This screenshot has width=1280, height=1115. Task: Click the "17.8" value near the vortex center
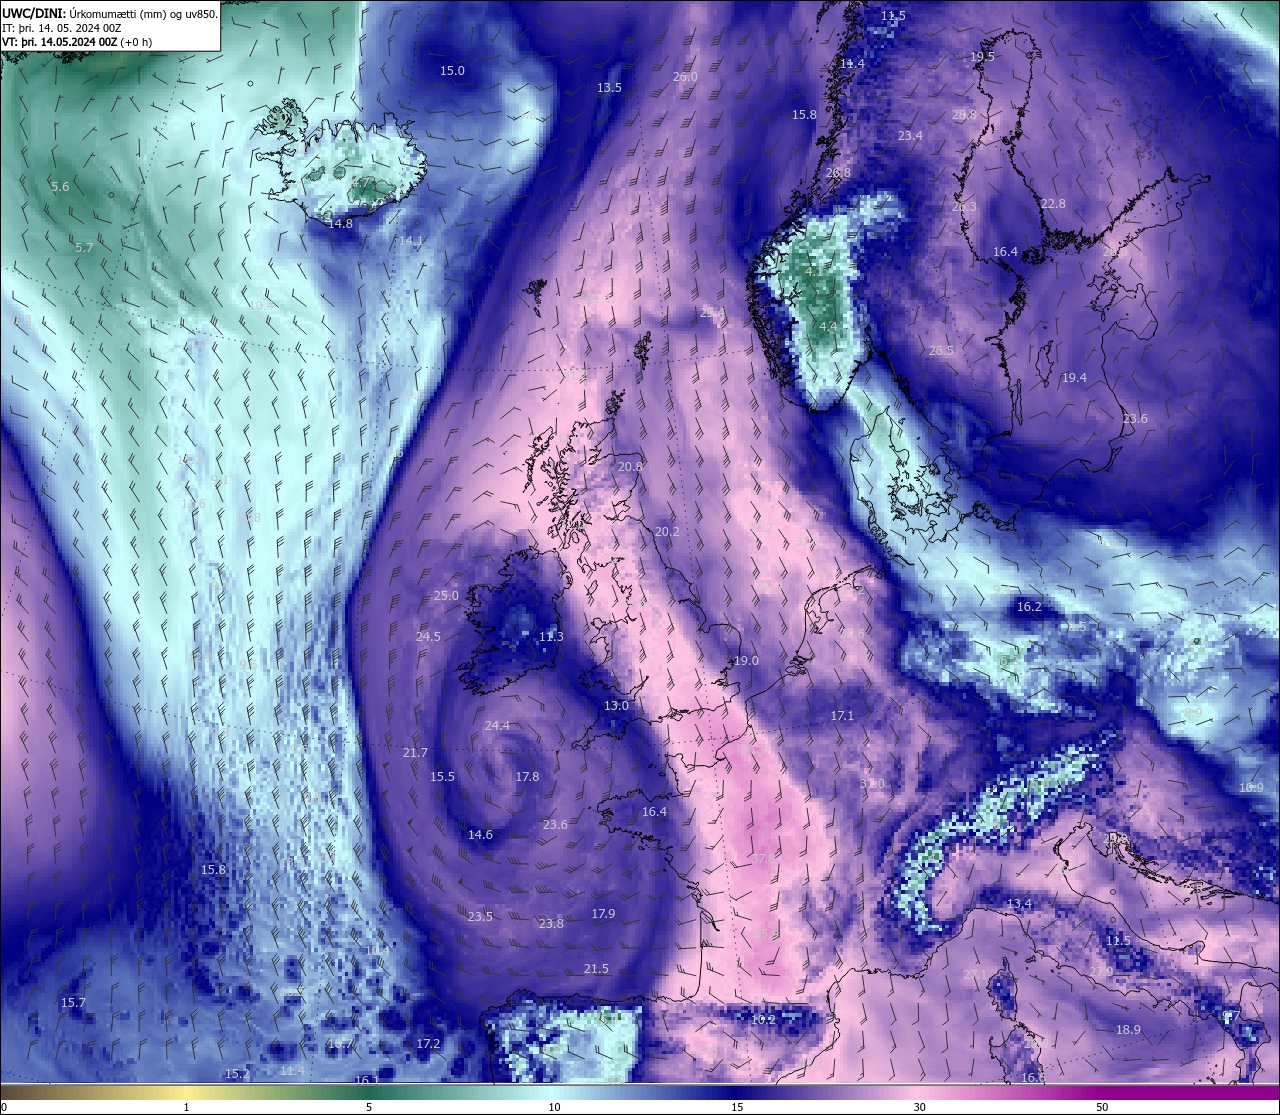tap(527, 777)
